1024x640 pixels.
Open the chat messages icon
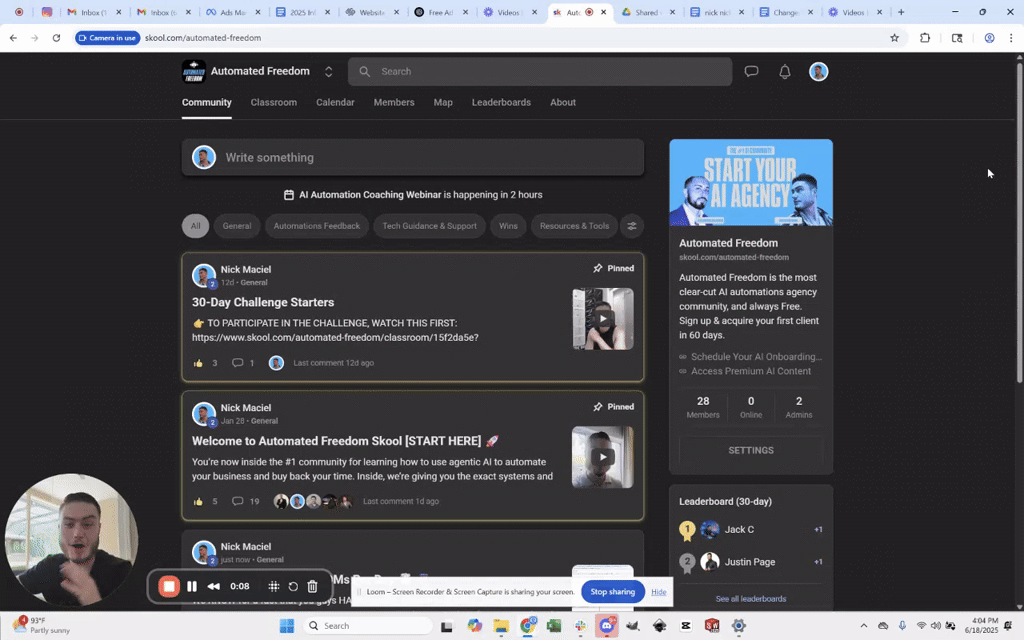(x=751, y=71)
